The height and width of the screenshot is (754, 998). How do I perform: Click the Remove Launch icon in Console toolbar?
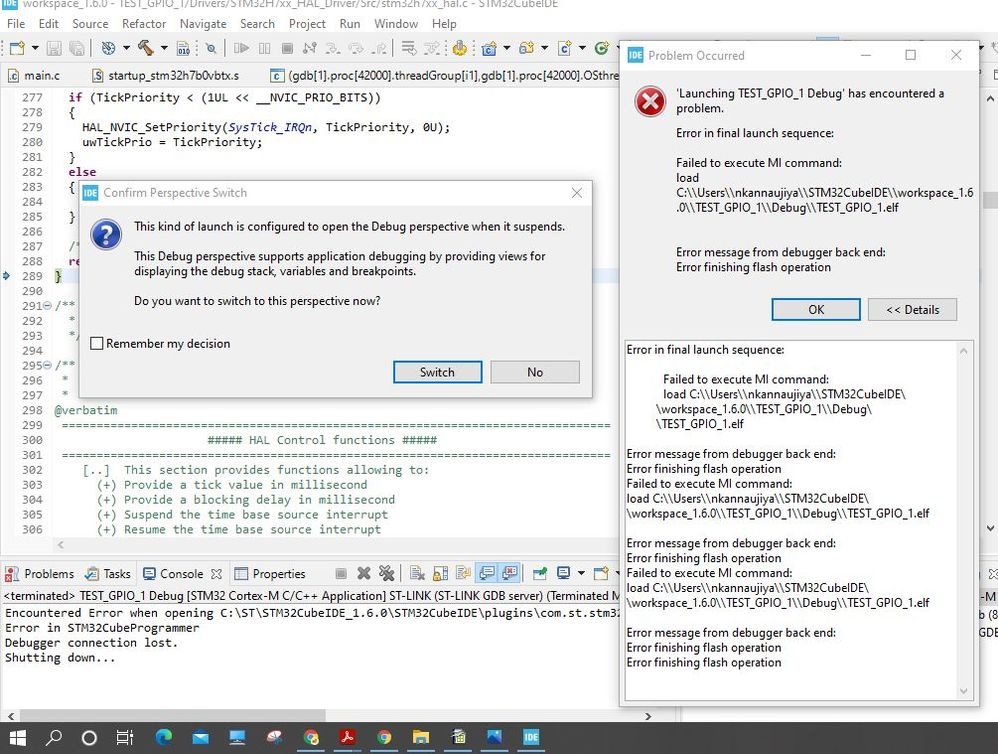click(x=363, y=573)
